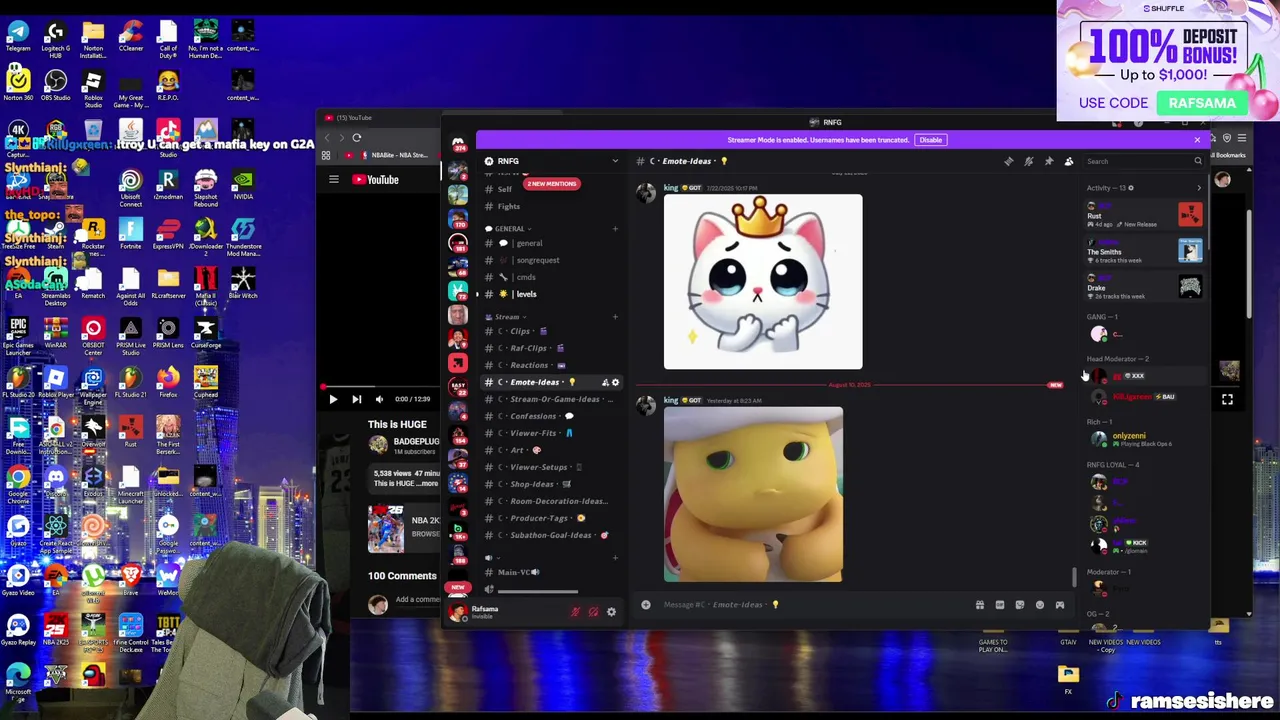Open the Reactions channel
This screenshot has height=720, width=1280.
coord(551,365)
